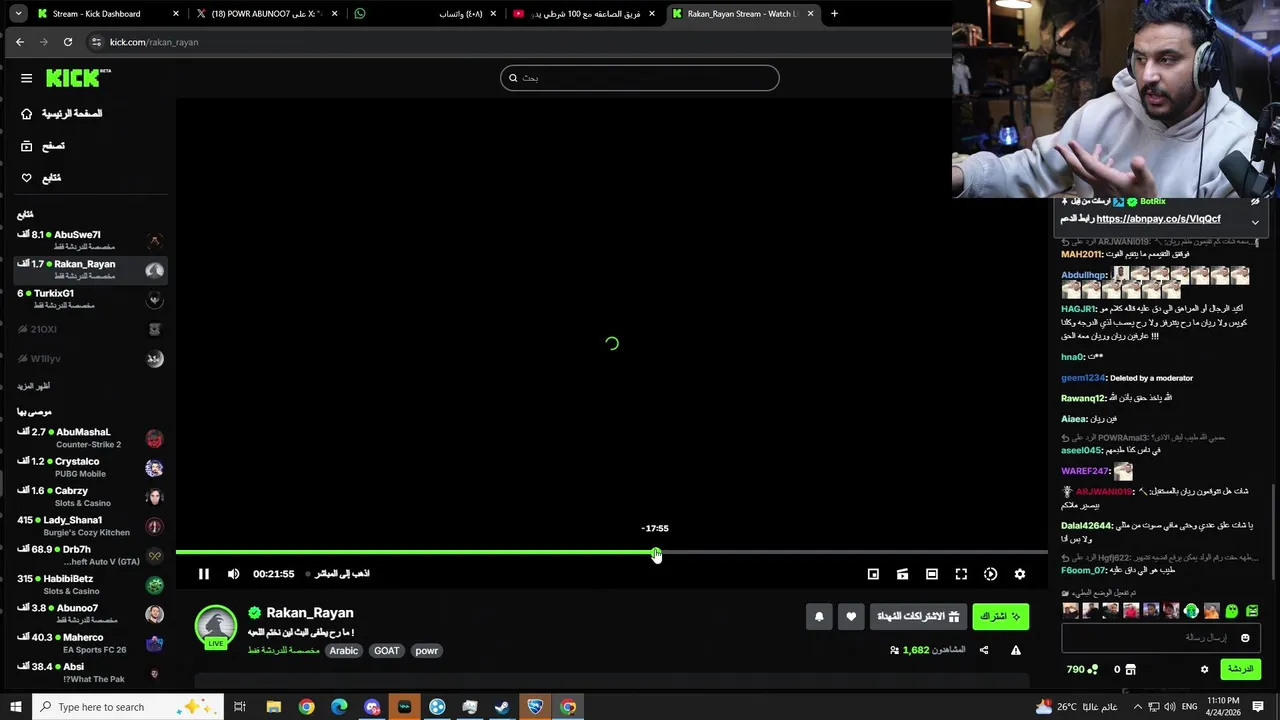Open Maherco recommended channel

point(90,643)
